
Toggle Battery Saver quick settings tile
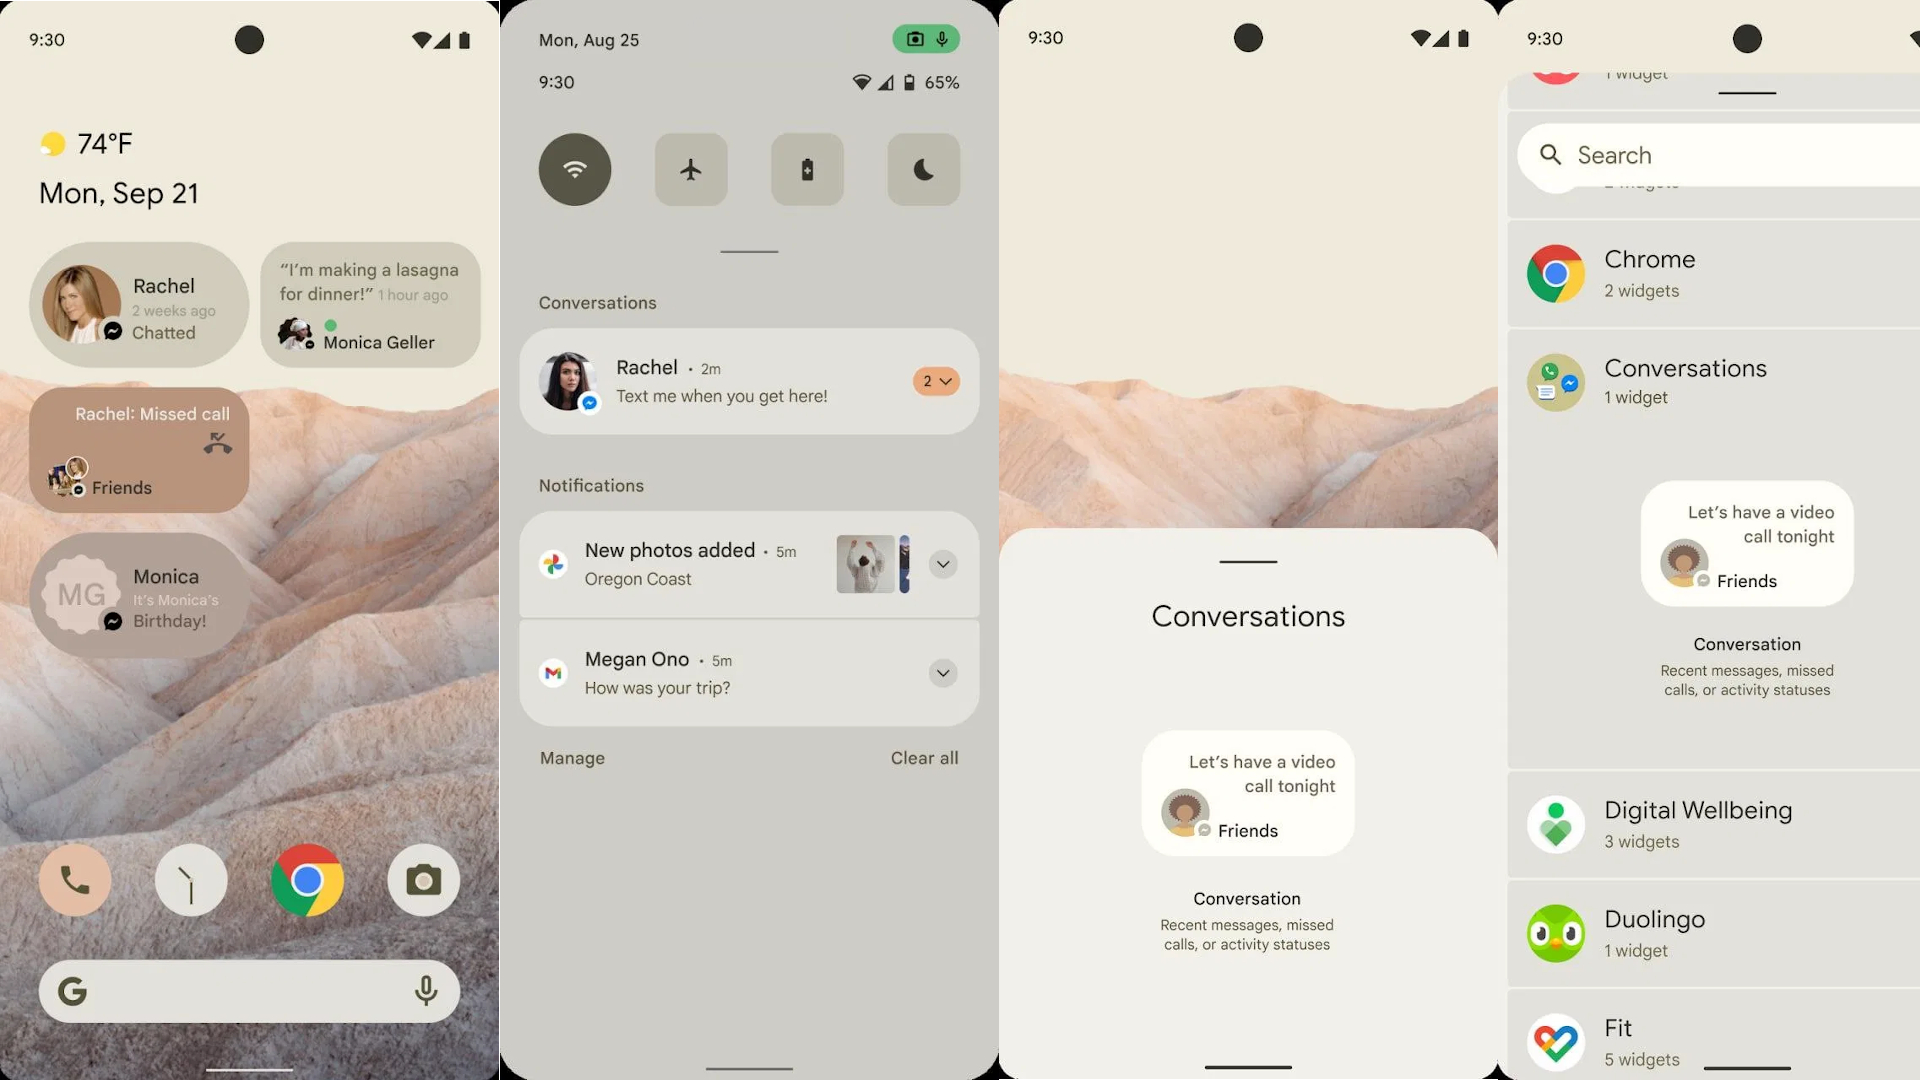[x=807, y=169]
